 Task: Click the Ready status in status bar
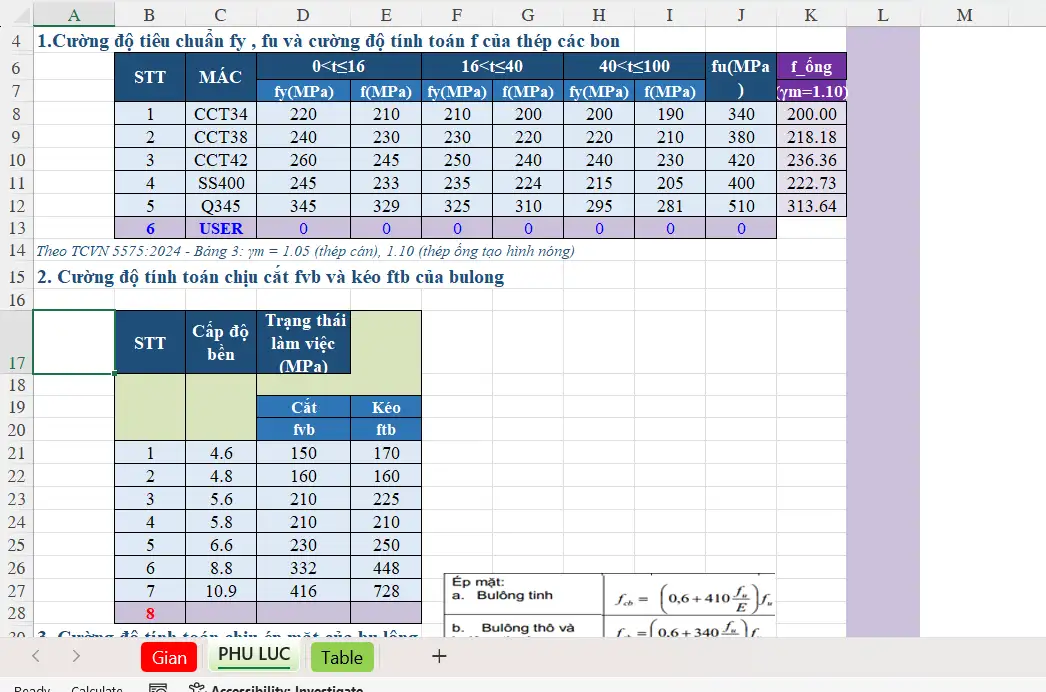coord(31,689)
